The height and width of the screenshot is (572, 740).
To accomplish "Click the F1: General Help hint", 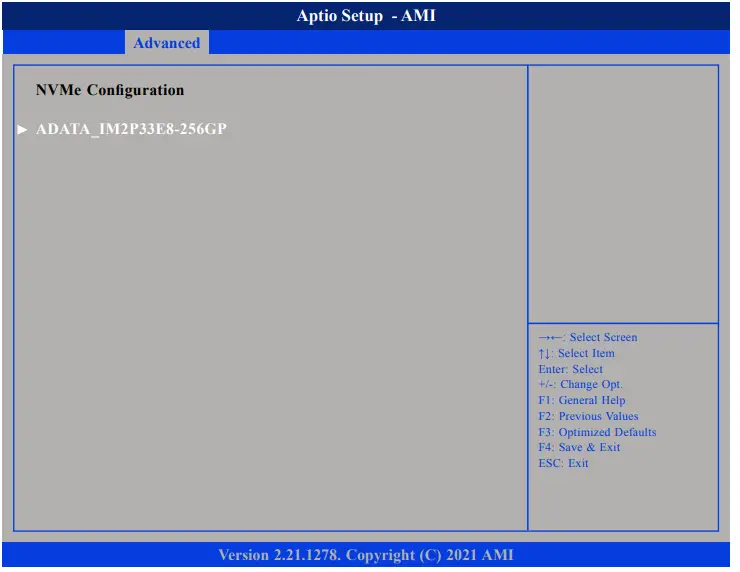I will [x=581, y=400].
